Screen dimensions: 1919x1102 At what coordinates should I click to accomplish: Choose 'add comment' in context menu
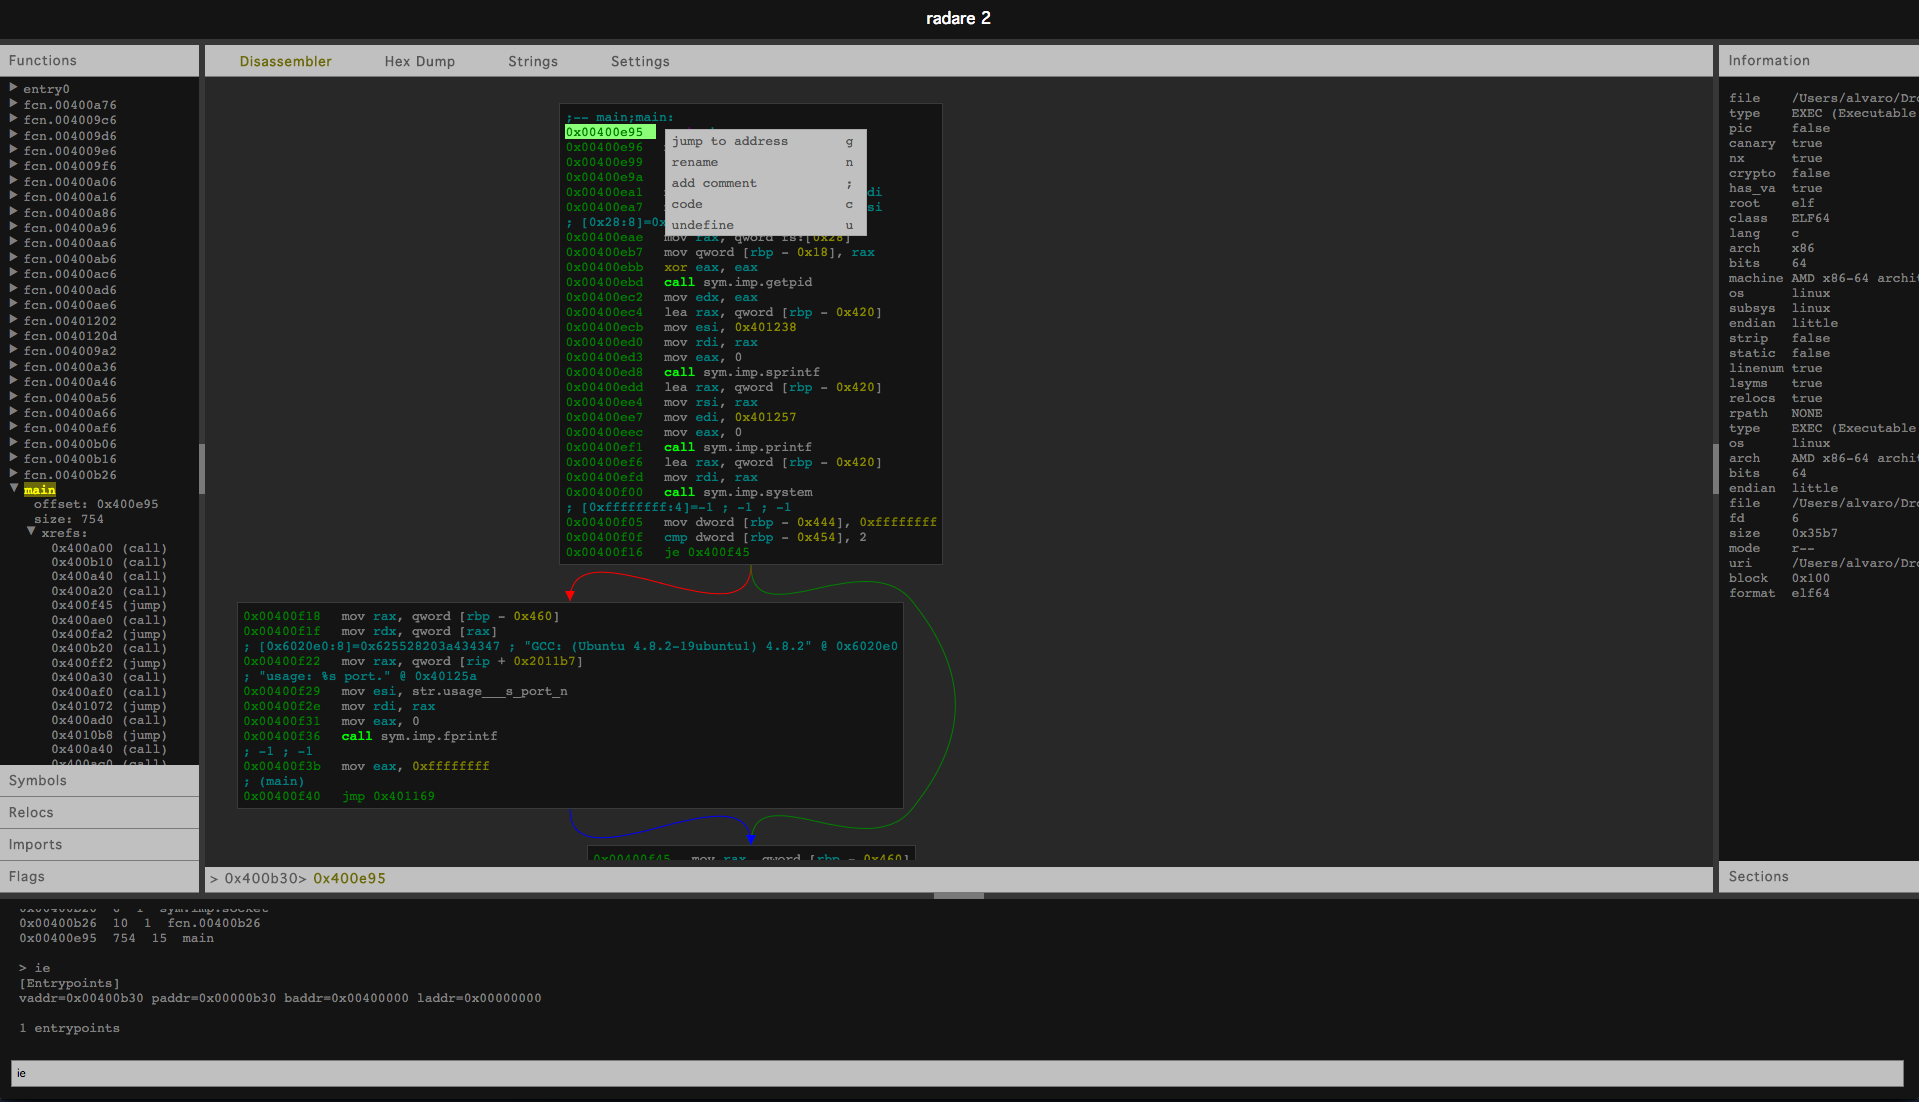(765, 183)
